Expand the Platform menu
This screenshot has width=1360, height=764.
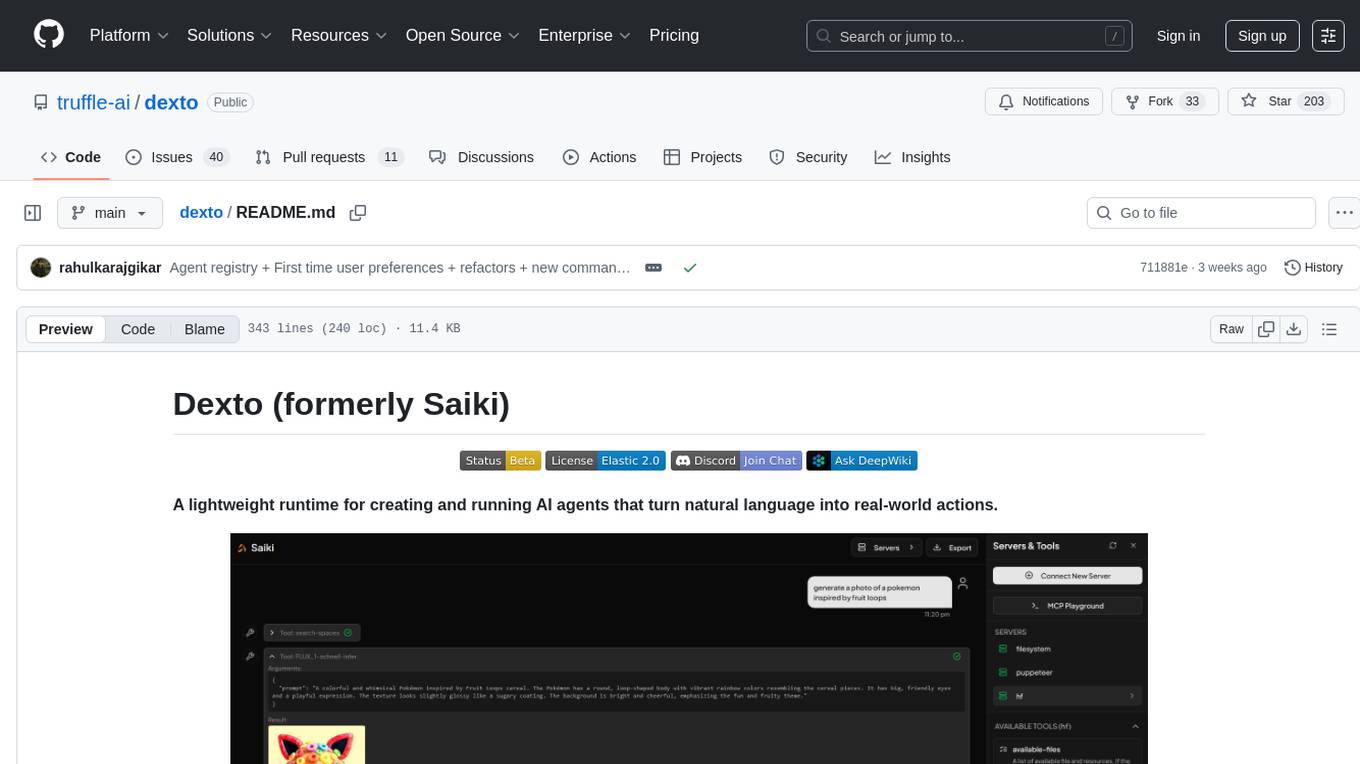point(129,35)
